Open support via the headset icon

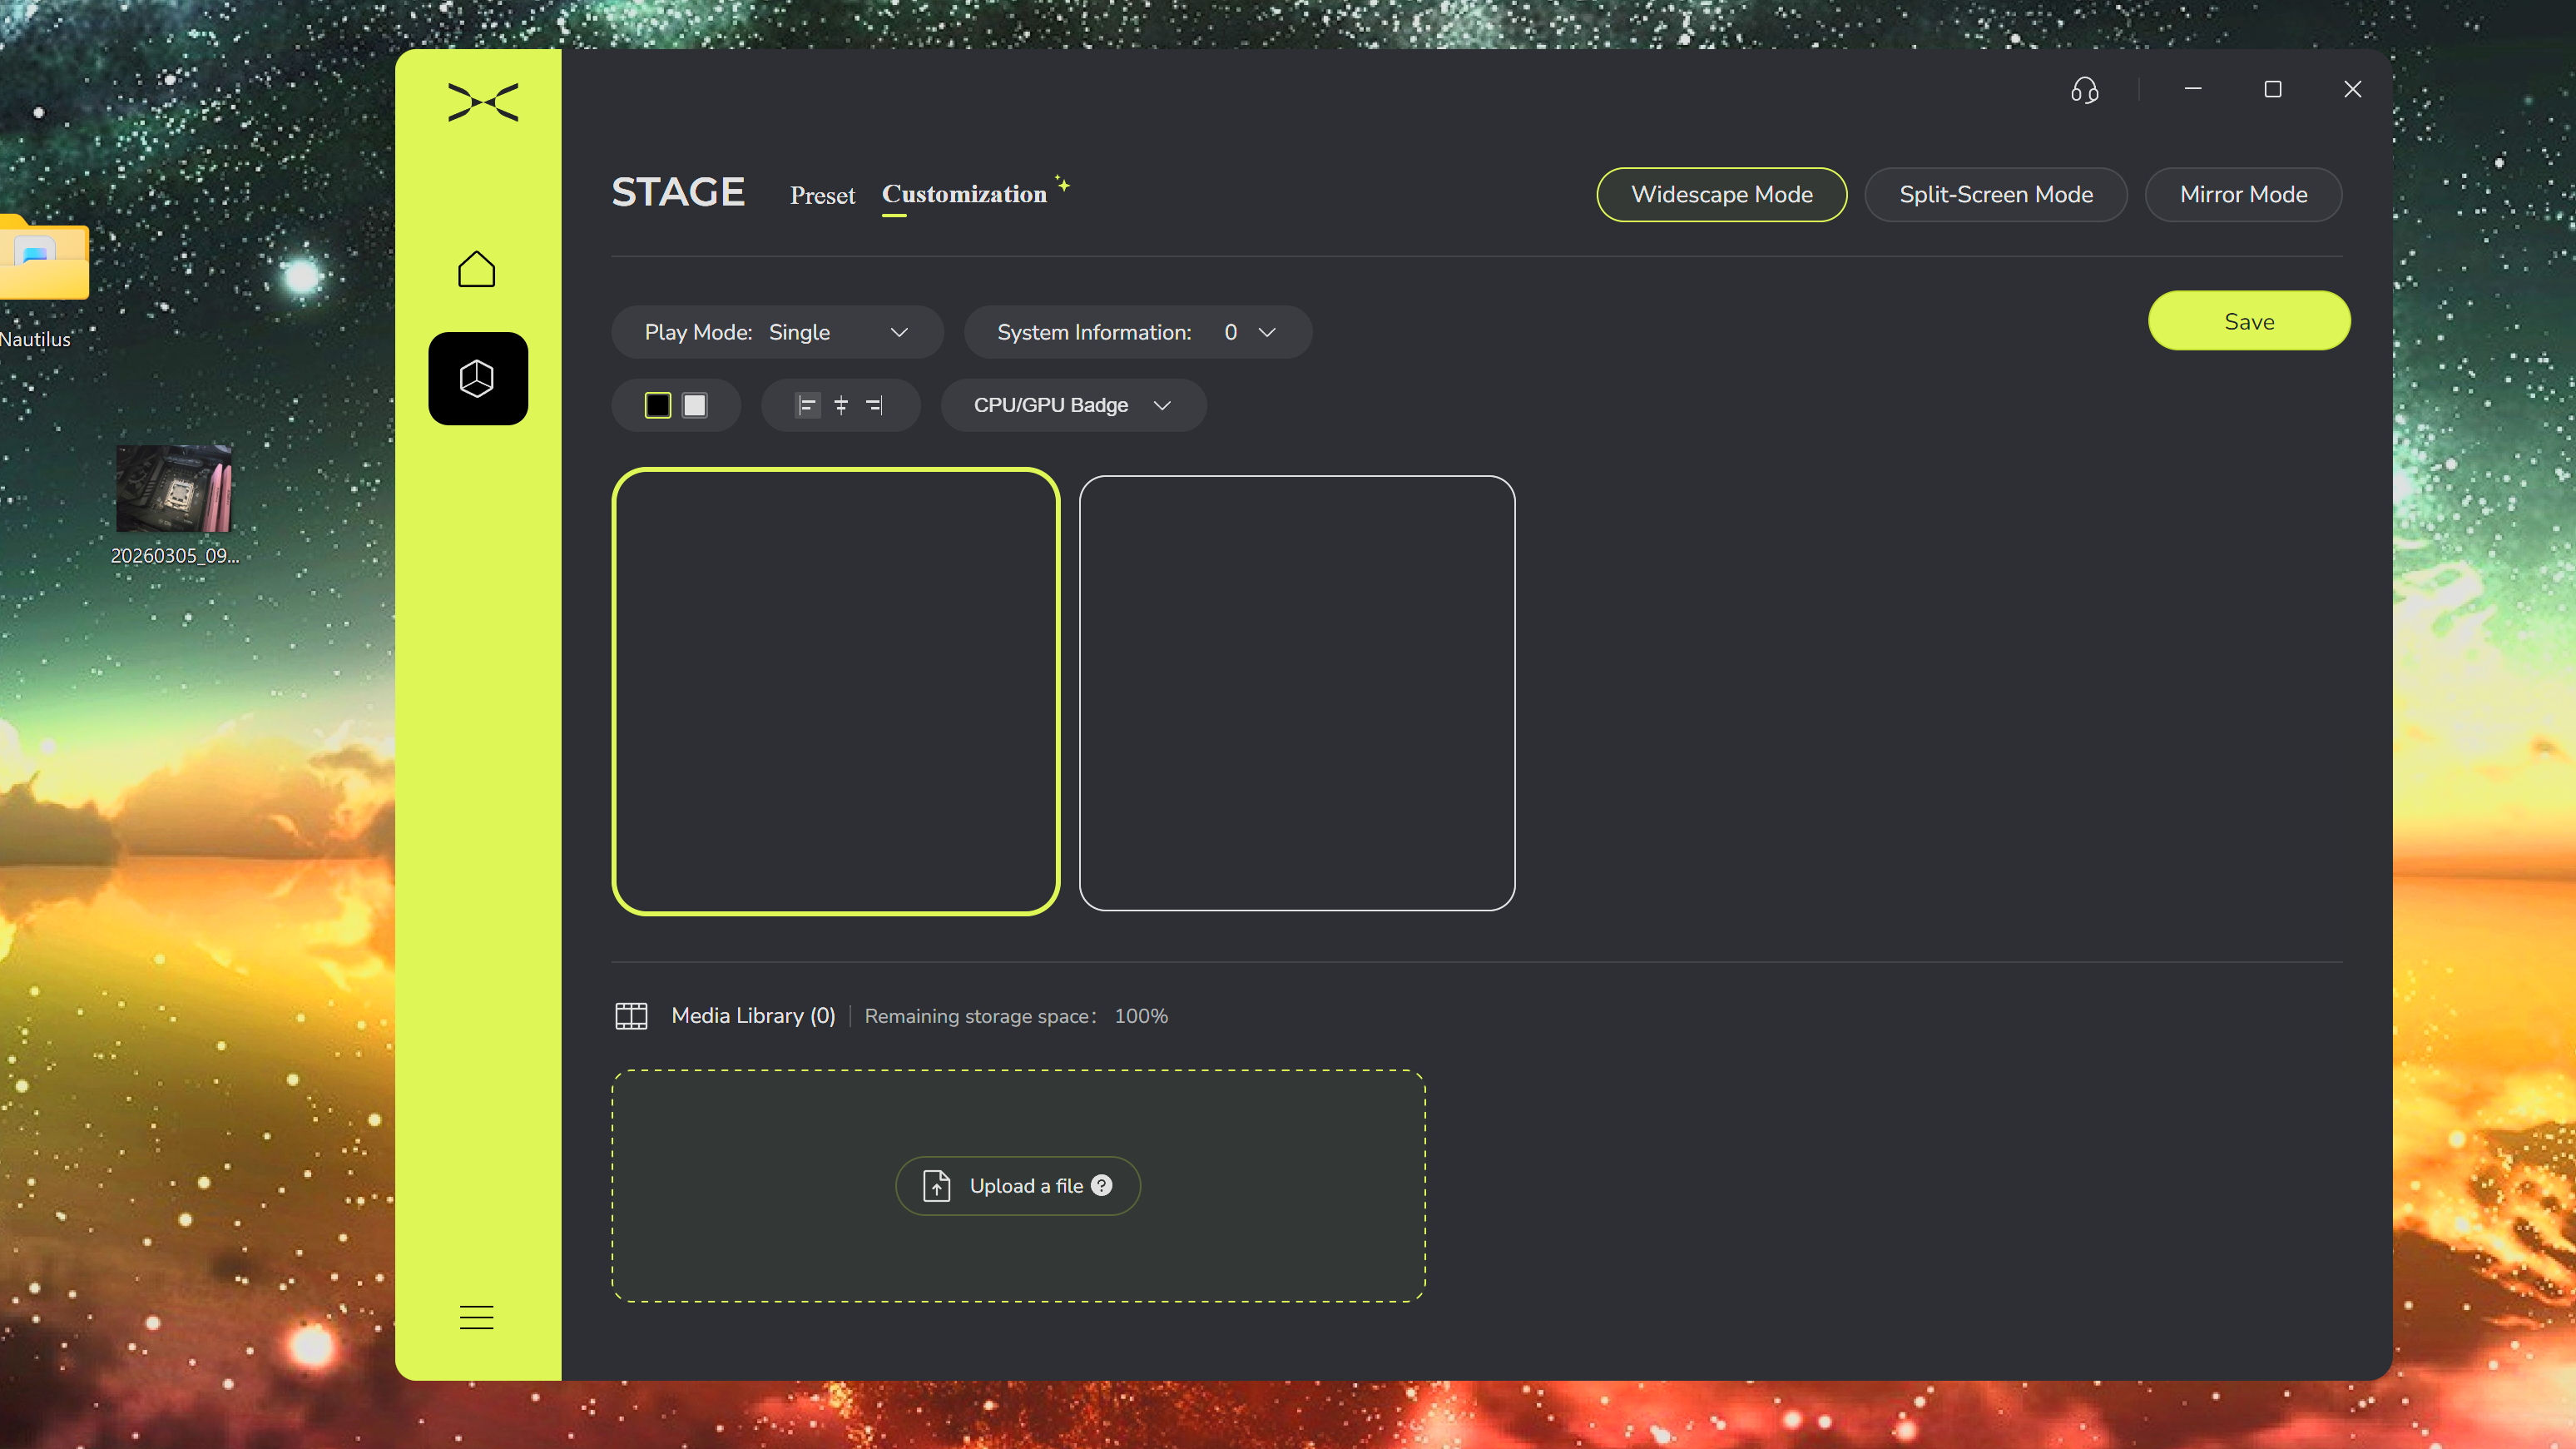click(x=2084, y=91)
